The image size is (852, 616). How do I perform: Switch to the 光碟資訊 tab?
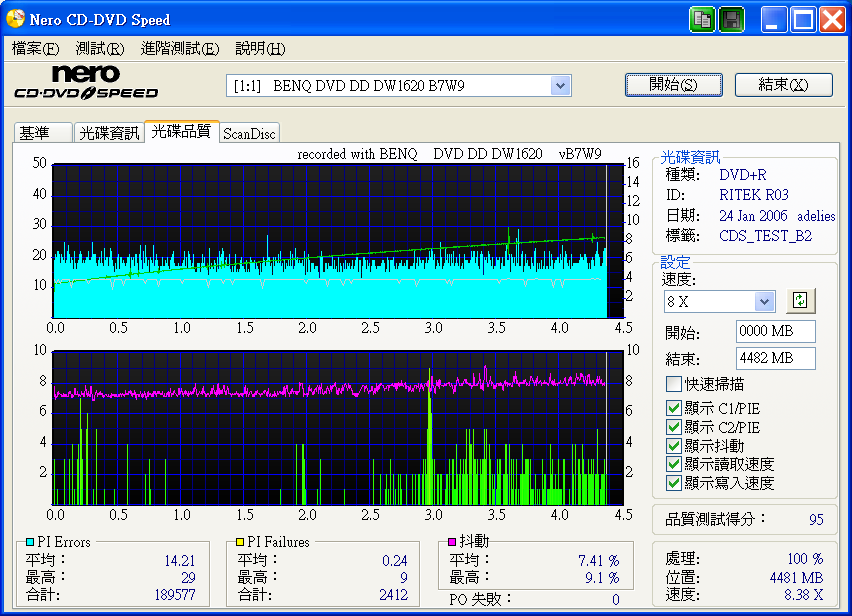tap(109, 133)
